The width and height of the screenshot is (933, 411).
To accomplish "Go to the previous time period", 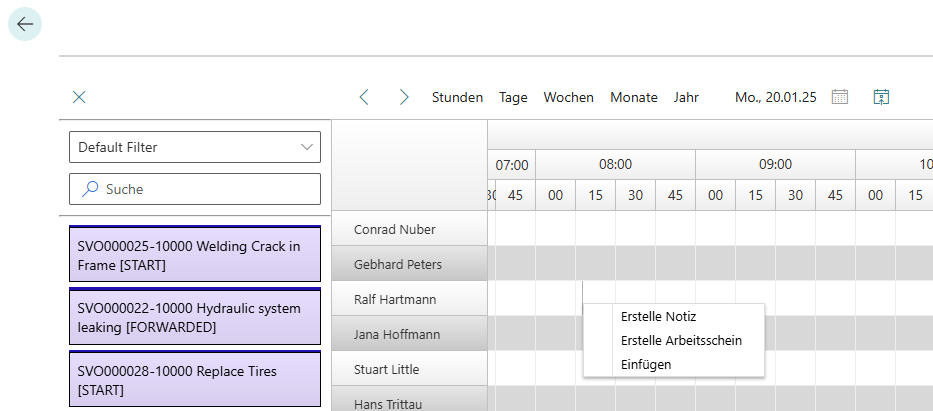I will point(364,97).
